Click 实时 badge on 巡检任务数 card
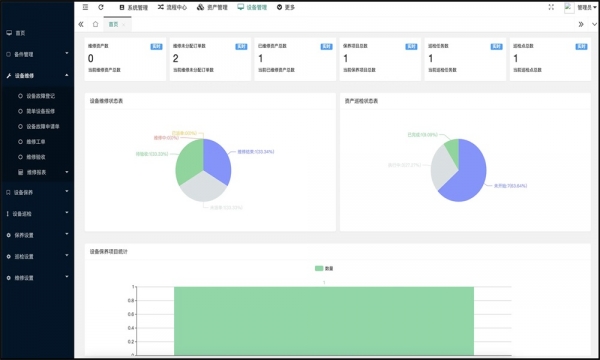 (x=496, y=47)
